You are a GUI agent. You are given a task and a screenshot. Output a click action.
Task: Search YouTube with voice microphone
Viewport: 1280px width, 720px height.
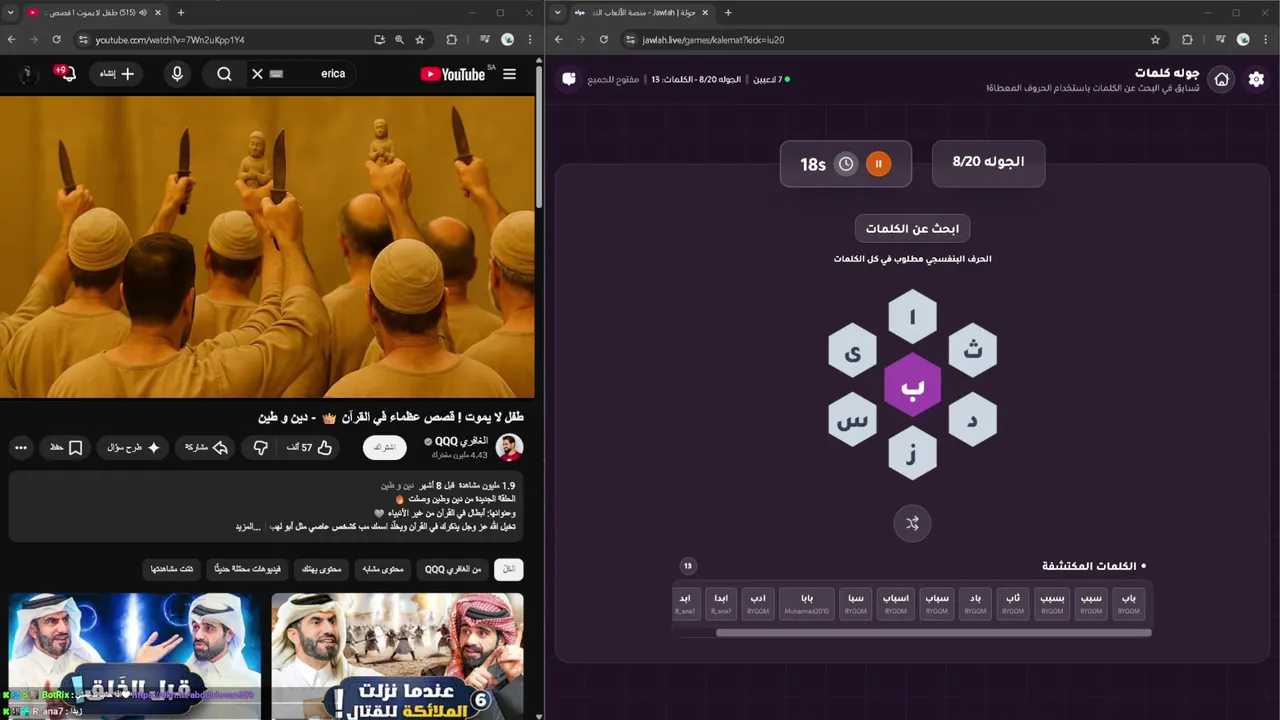pos(177,74)
